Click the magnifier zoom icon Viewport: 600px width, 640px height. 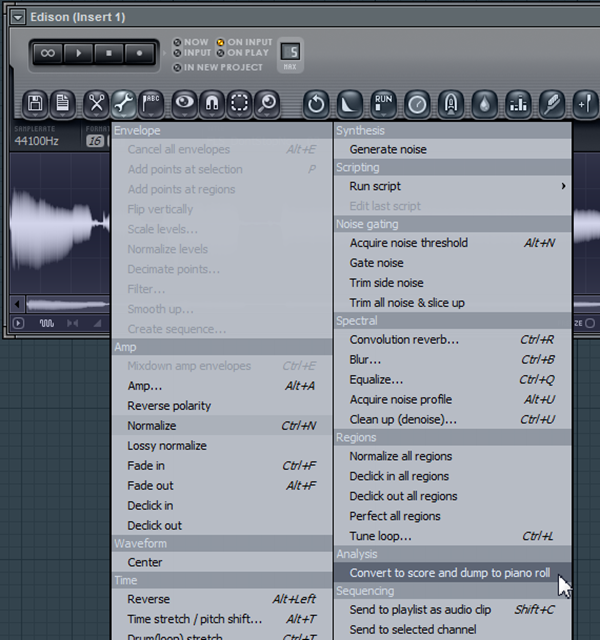[266, 102]
